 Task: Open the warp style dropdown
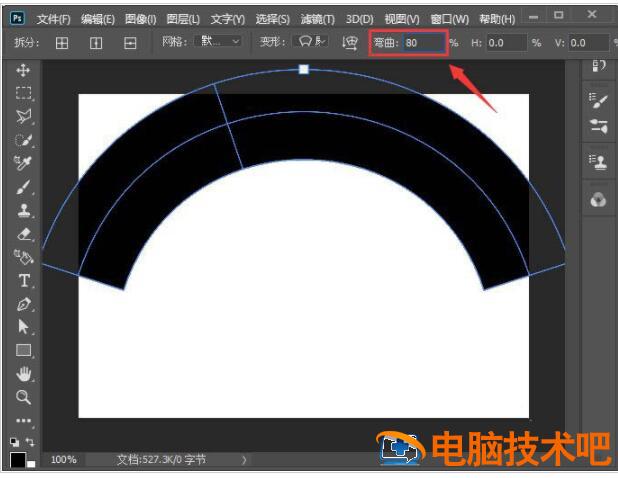(x=311, y=41)
